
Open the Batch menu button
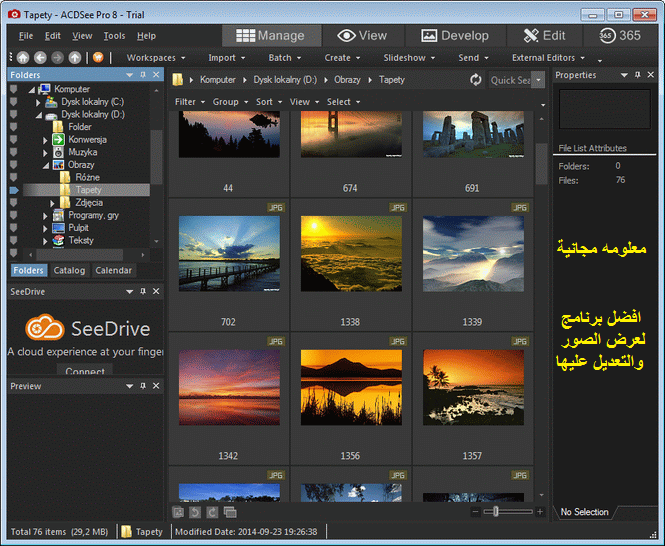[285, 58]
